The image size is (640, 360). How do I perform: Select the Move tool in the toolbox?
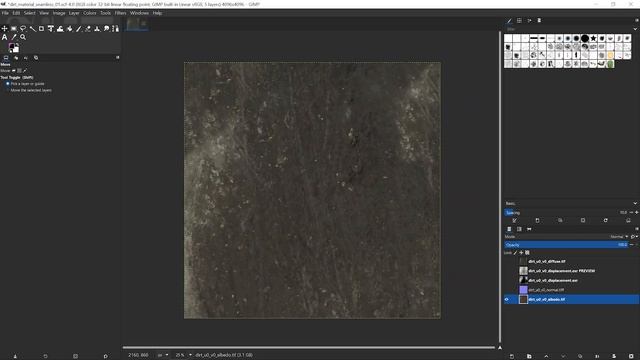pyautogui.click(x=4, y=29)
